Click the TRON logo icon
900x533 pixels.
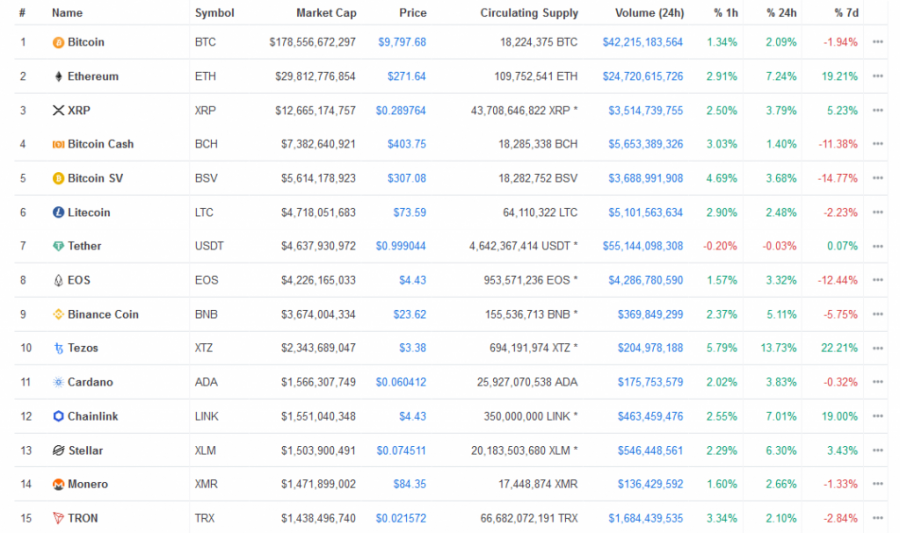(58, 518)
